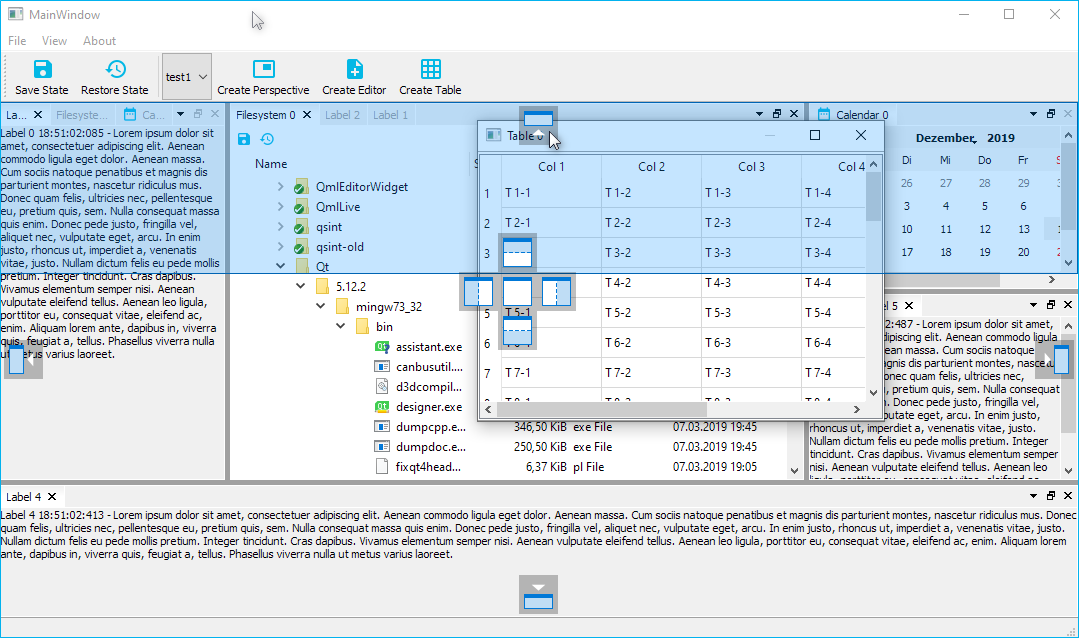The width and height of the screenshot is (1079, 638).
Task: Click the Create Table icon
Action: (430, 70)
